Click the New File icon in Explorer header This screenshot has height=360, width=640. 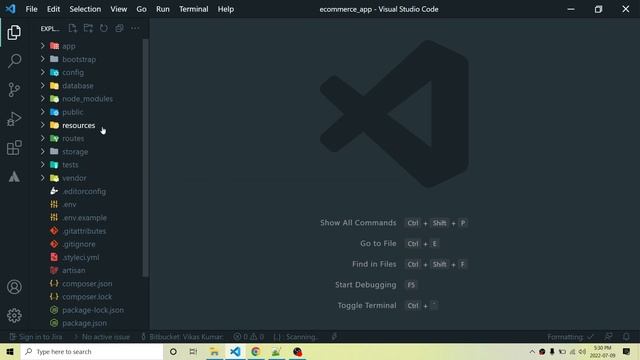[73, 28]
